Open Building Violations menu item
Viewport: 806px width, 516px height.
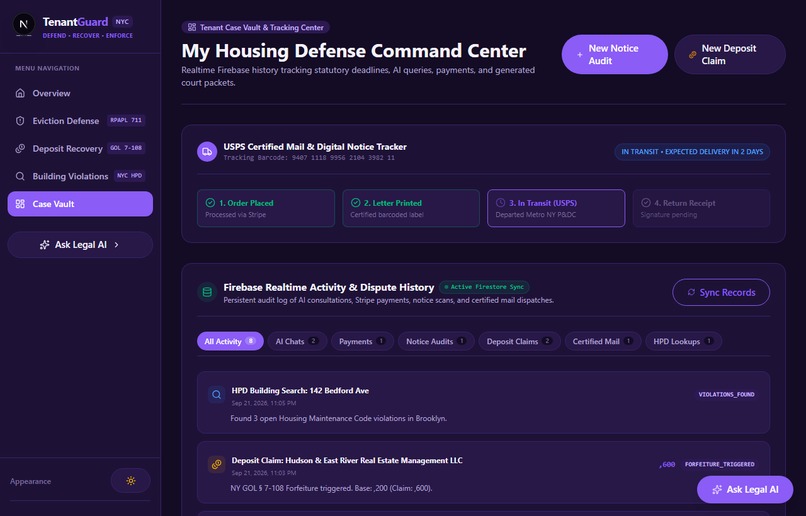(x=80, y=176)
